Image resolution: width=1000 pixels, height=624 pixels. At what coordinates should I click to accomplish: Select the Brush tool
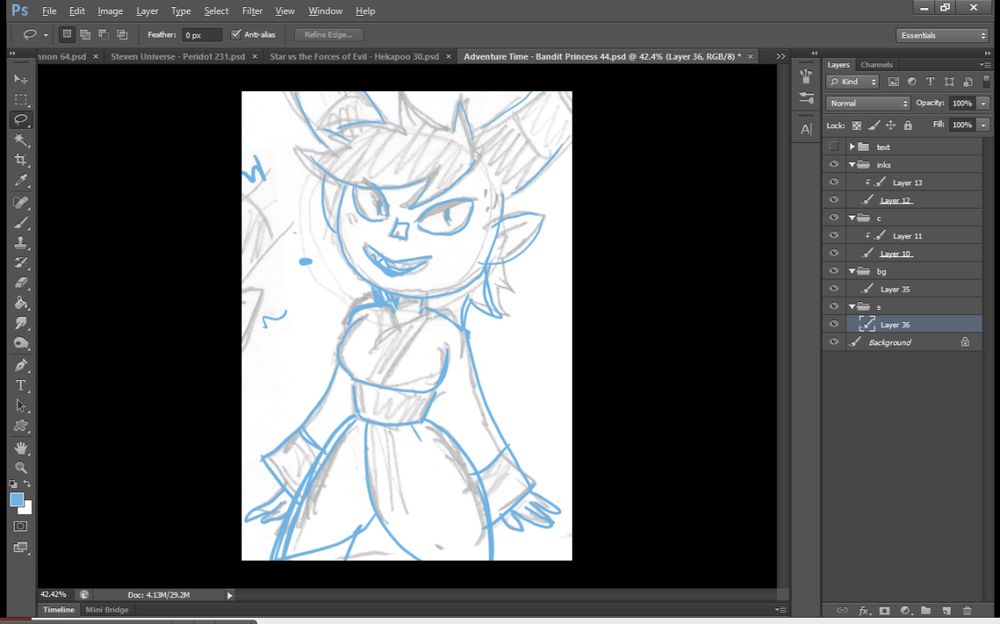pyautogui.click(x=20, y=223)
